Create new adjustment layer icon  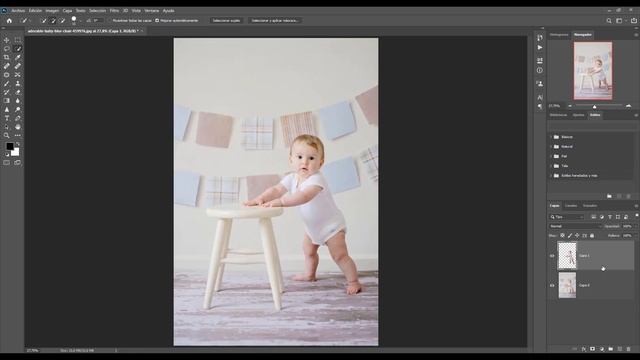tap(602, 349)
